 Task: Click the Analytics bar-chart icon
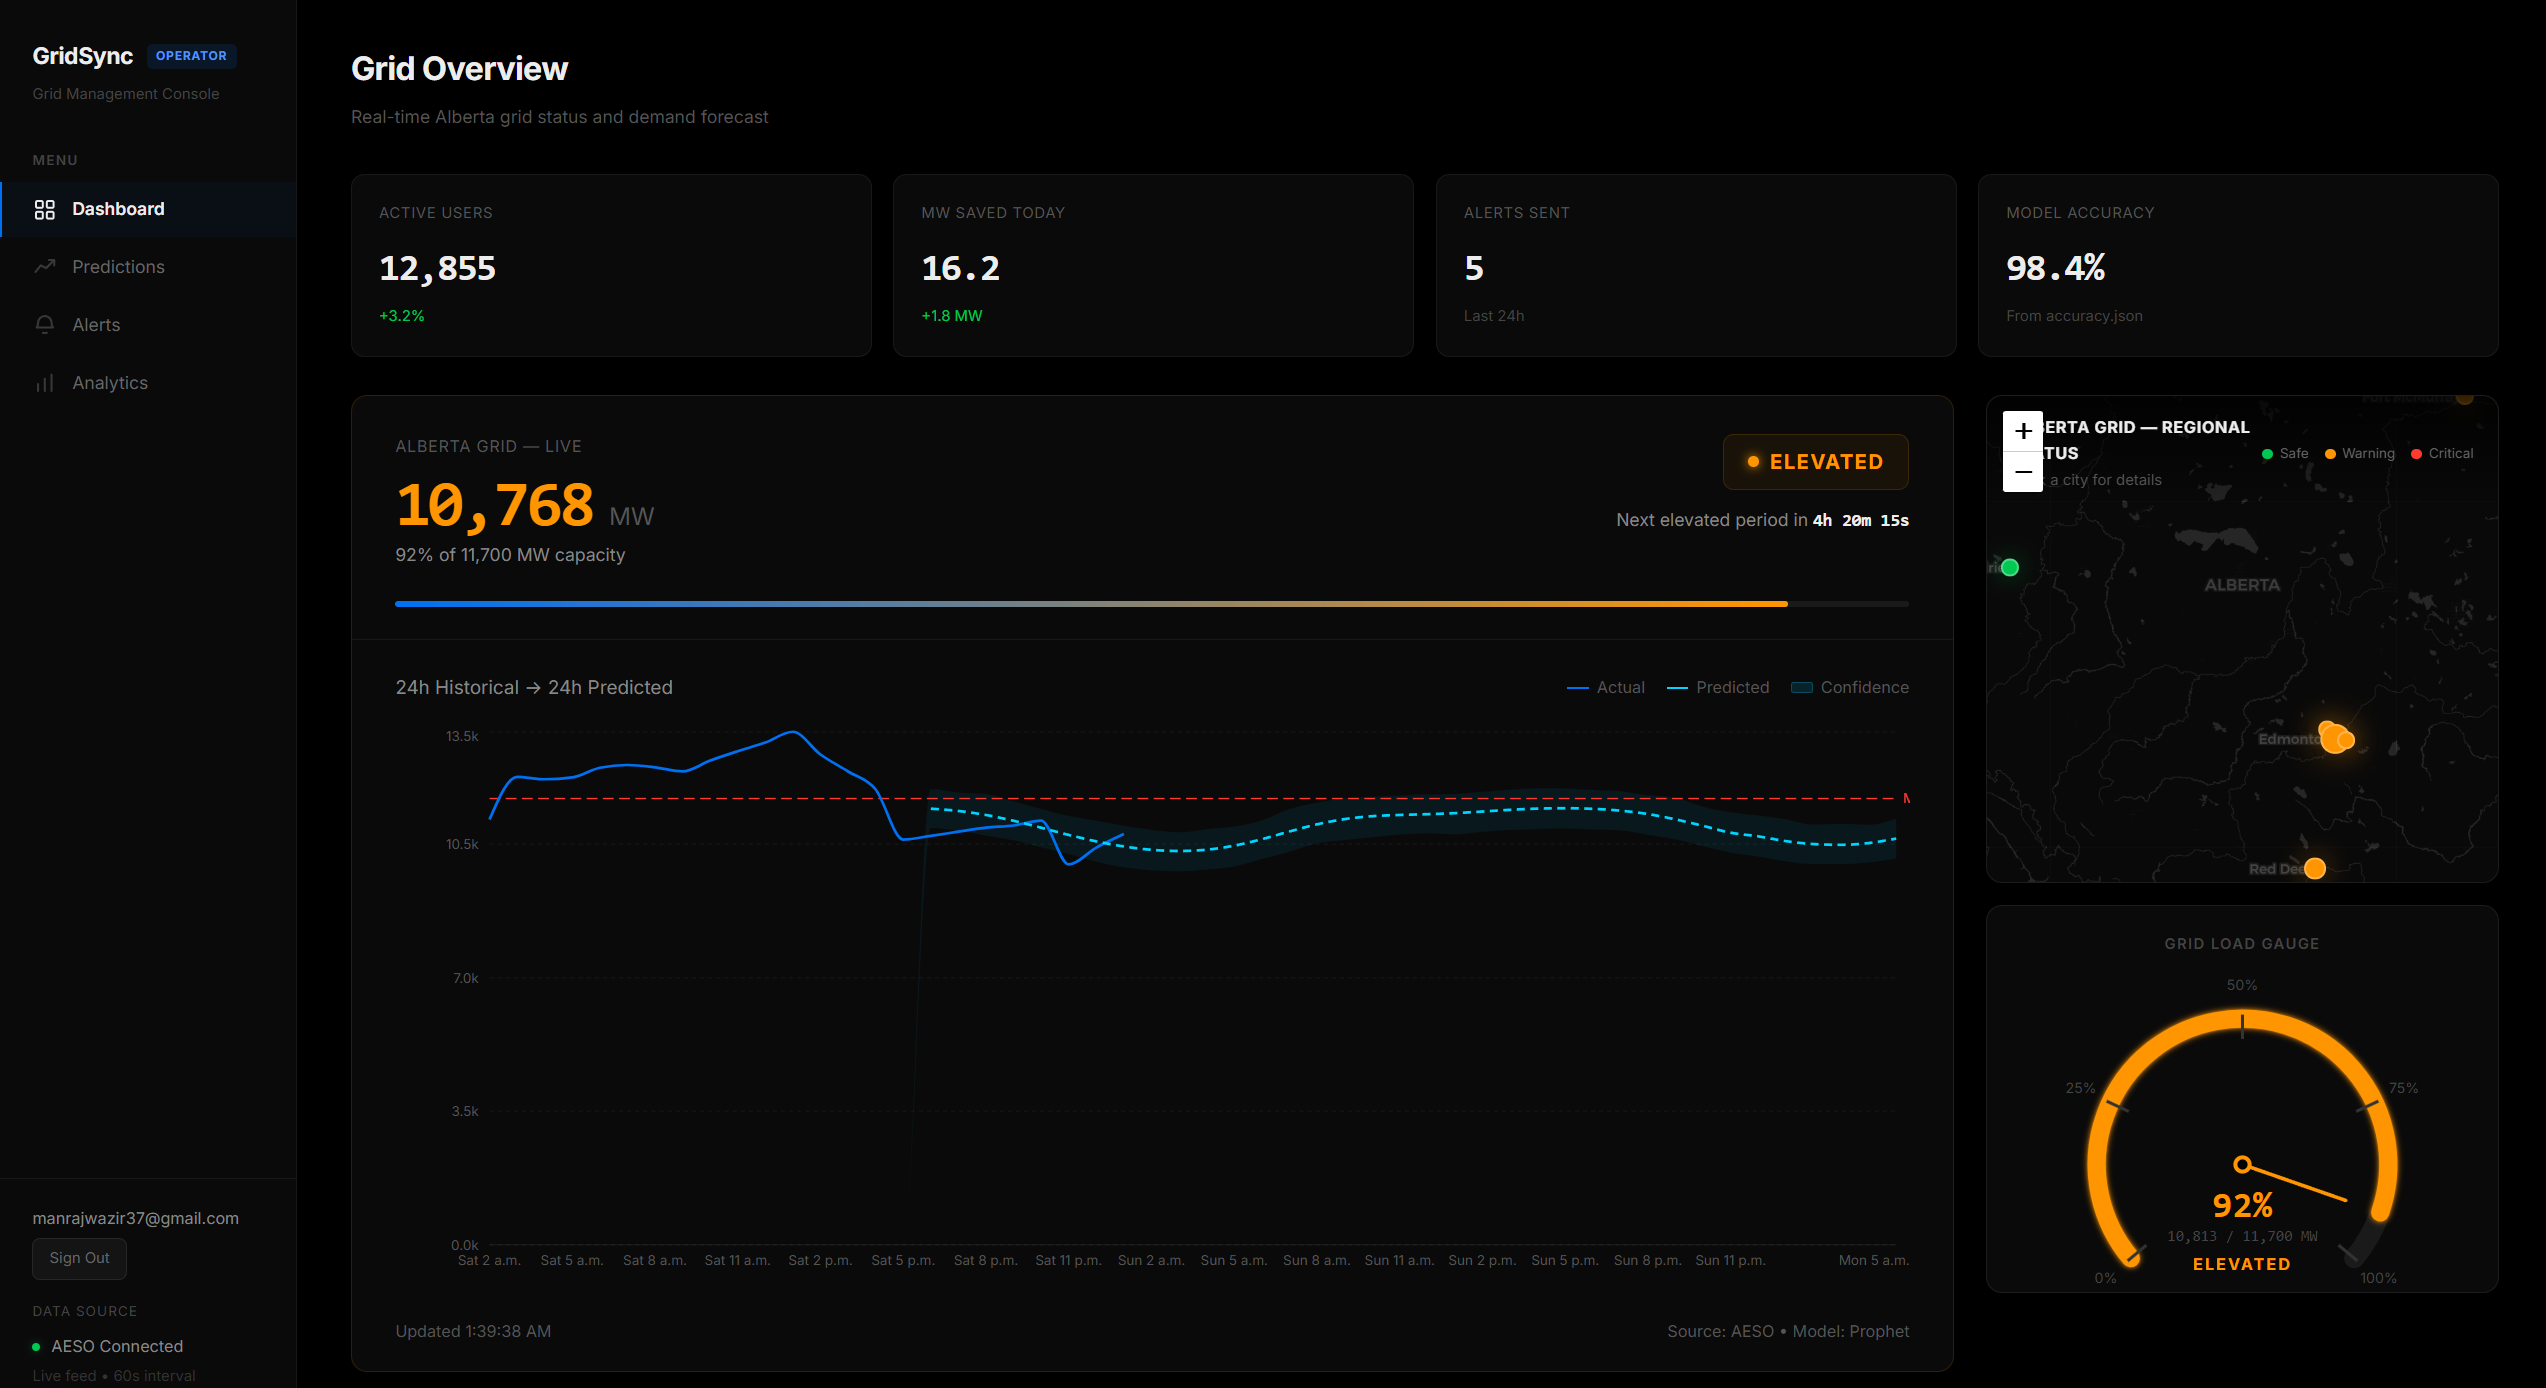pos(44,383)
